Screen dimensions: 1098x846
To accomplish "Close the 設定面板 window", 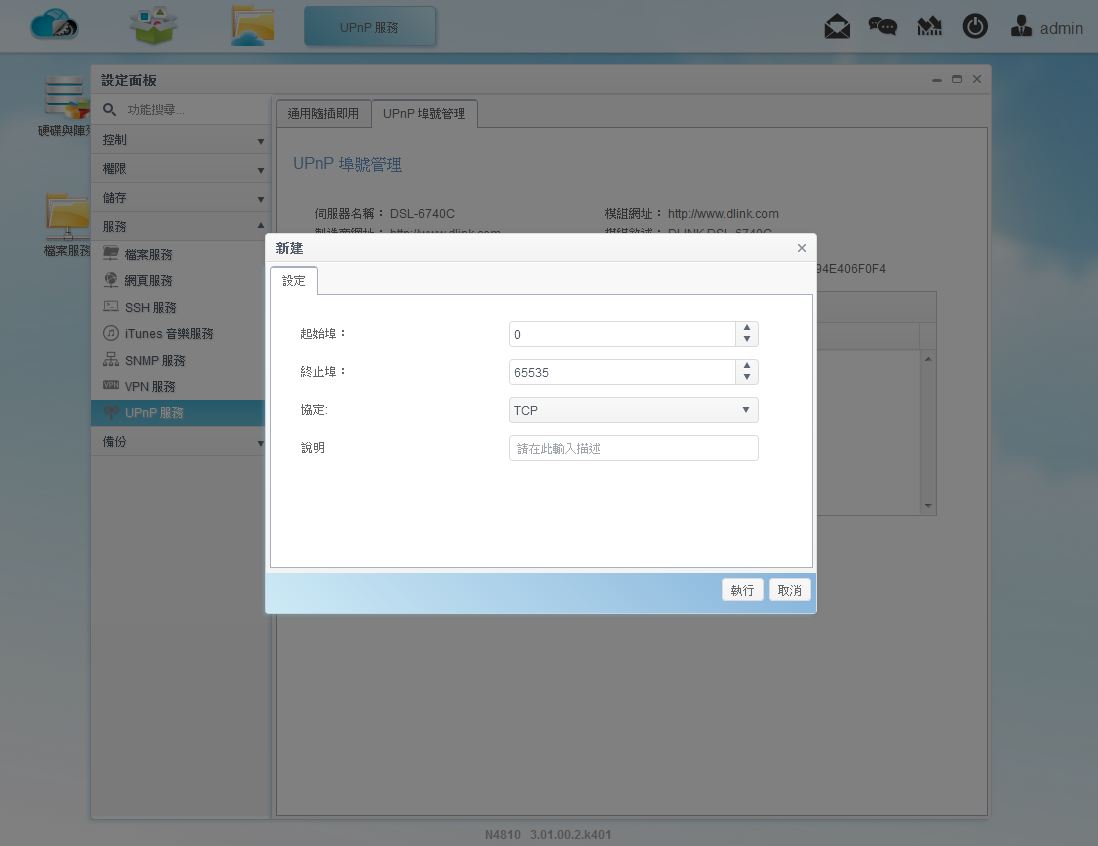I will point(977,79).
